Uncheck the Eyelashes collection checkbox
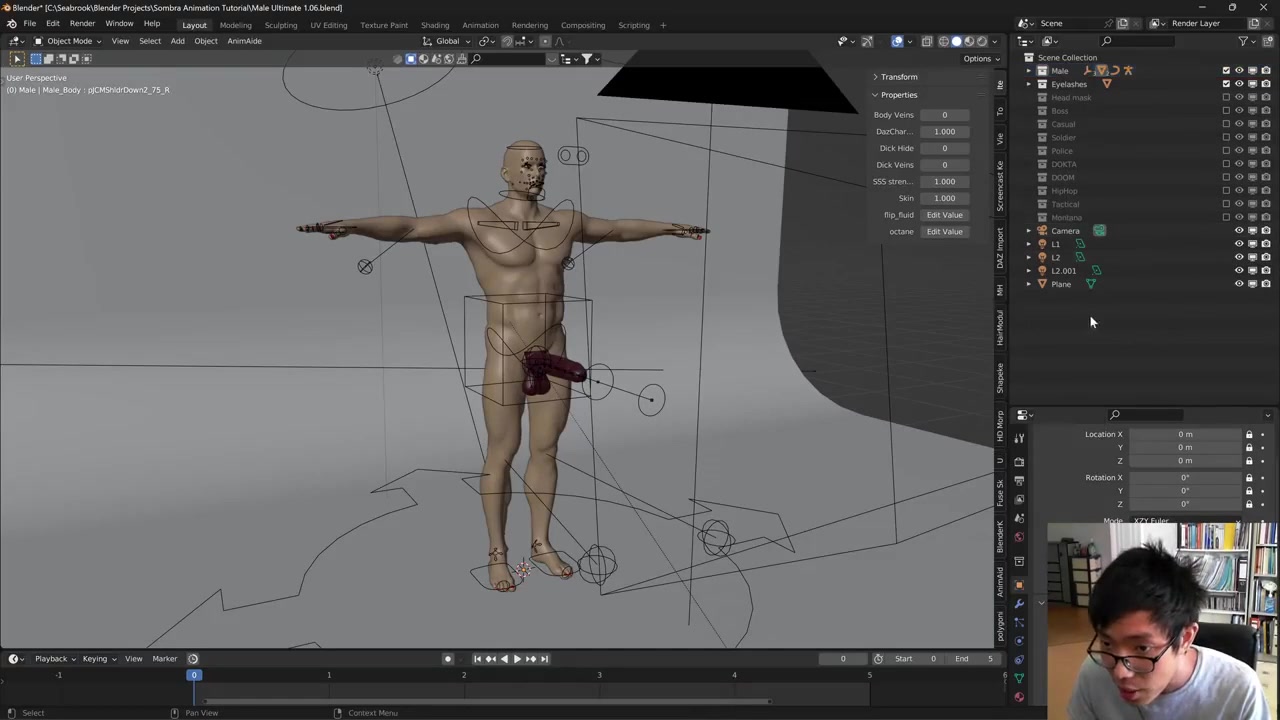Viewport: 1280px width, 720px height. pyautogui.click(x=1226, y=84)
